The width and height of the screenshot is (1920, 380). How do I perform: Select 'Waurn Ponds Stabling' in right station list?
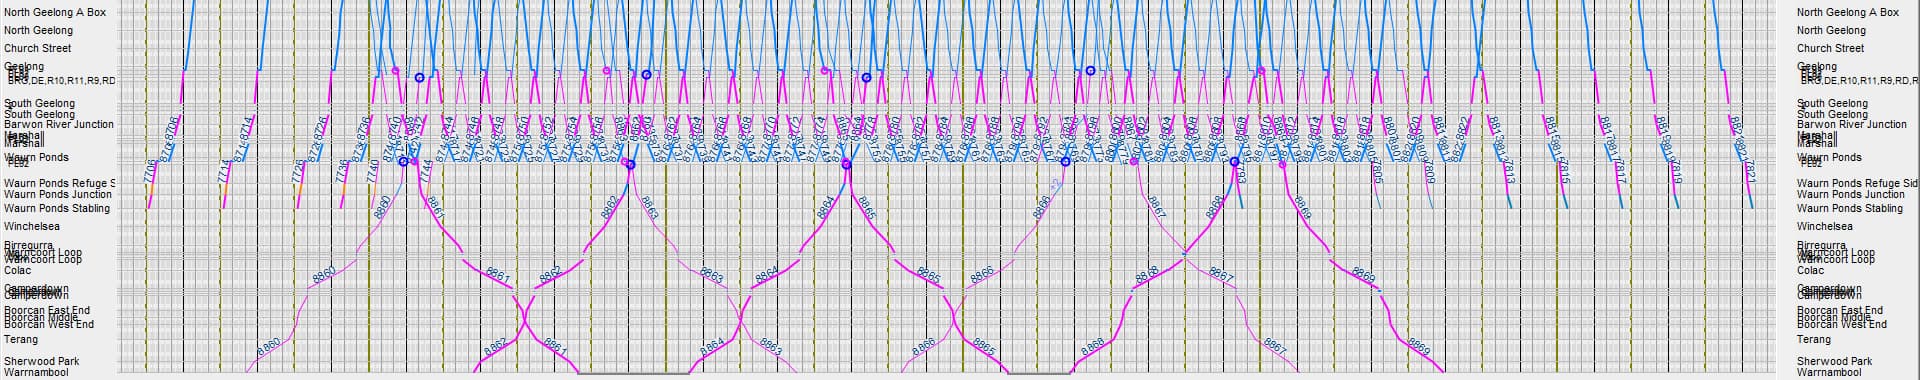tap(1850, 208)
